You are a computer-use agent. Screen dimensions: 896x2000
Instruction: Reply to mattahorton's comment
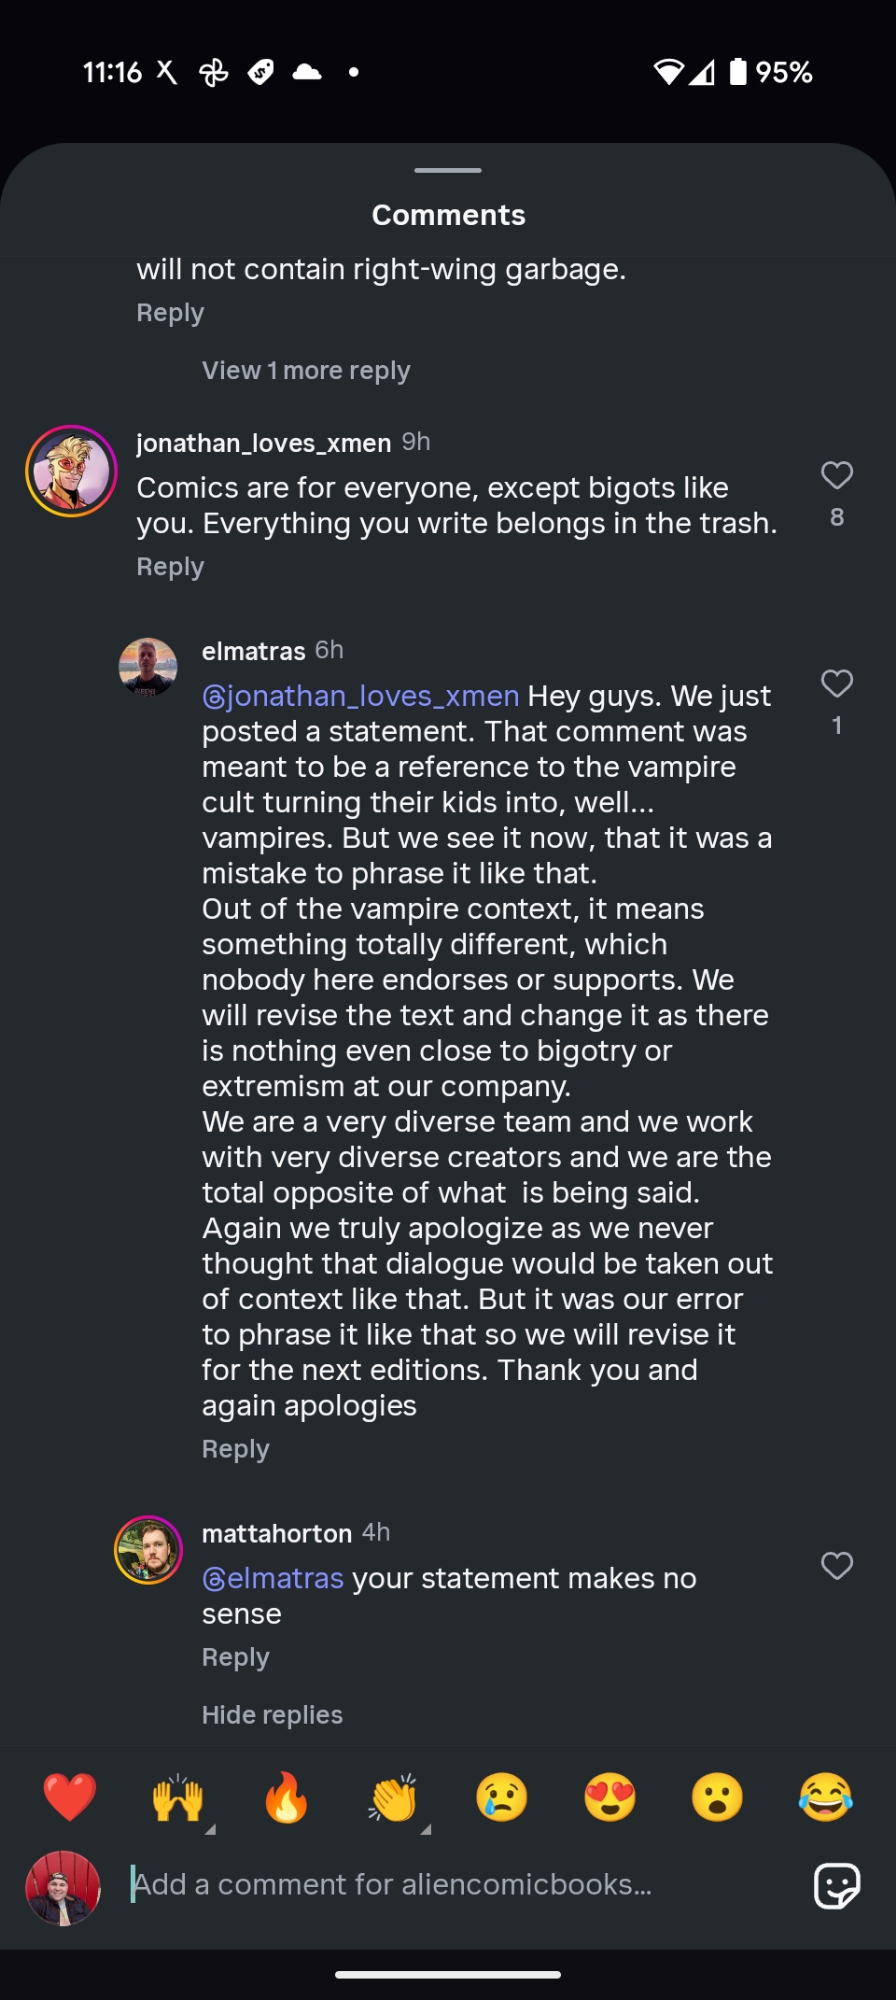coord(236,1657)
